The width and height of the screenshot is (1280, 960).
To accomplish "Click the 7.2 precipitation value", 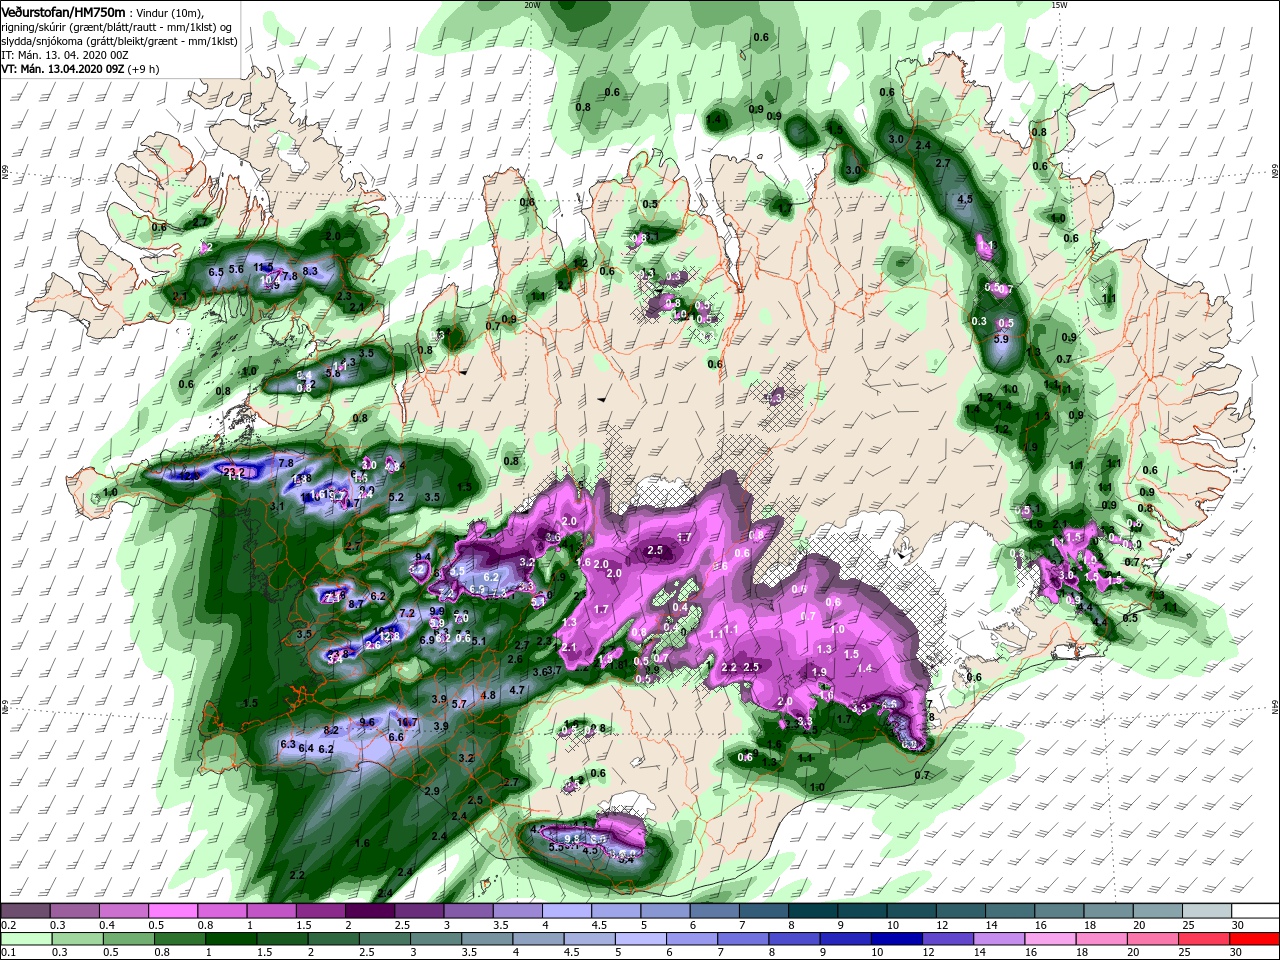I will (x=407, y=613).
